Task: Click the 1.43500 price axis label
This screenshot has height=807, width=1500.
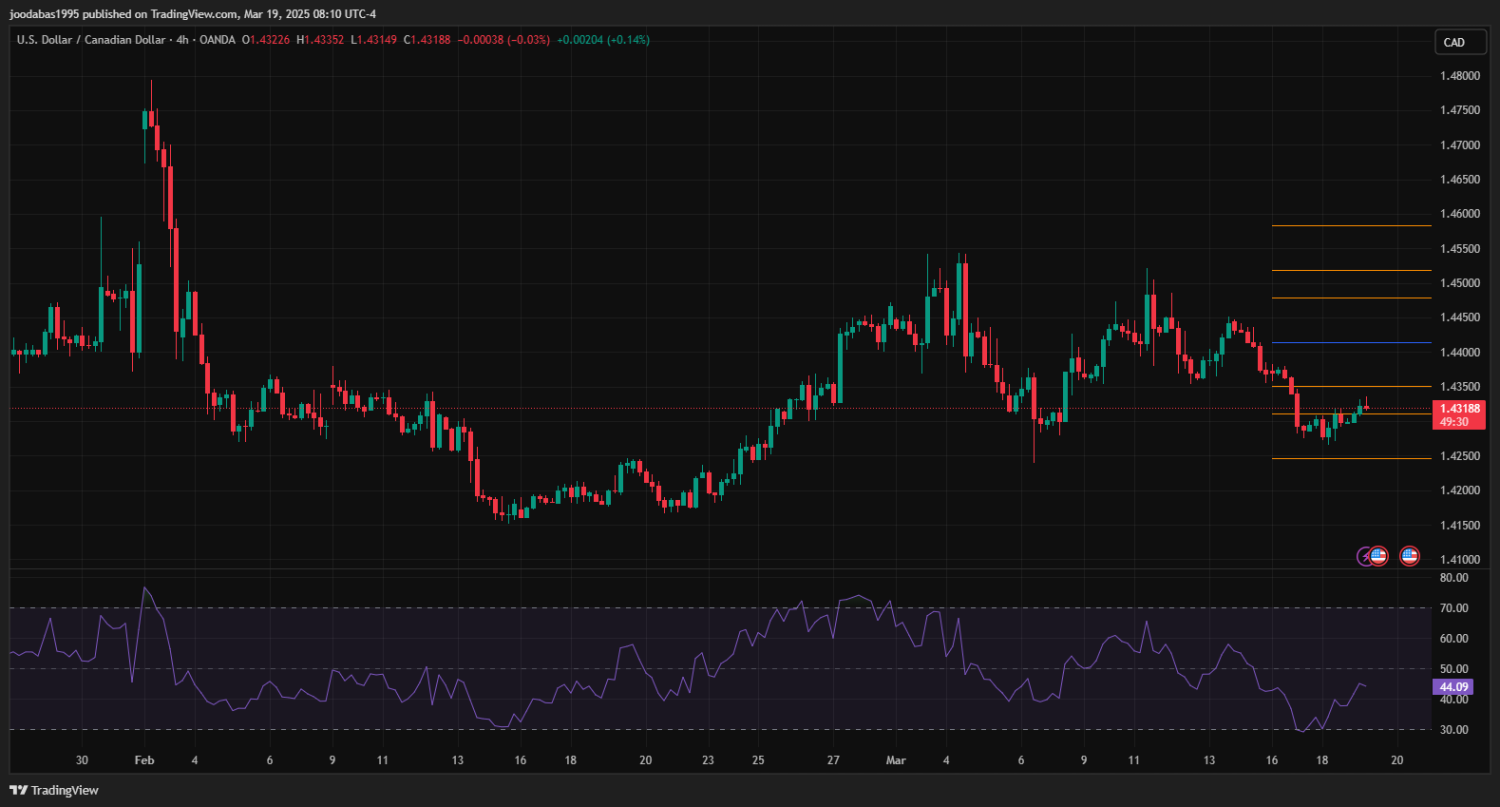Action: (1461, 387)
